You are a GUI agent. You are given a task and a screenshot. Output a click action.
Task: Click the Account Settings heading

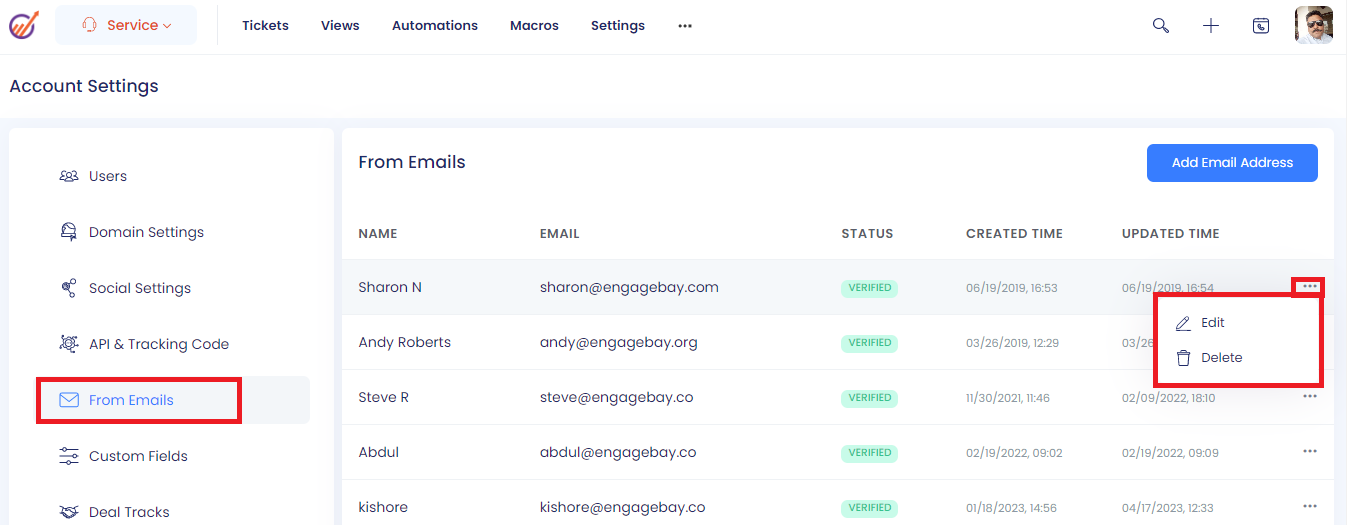point(84,86)
